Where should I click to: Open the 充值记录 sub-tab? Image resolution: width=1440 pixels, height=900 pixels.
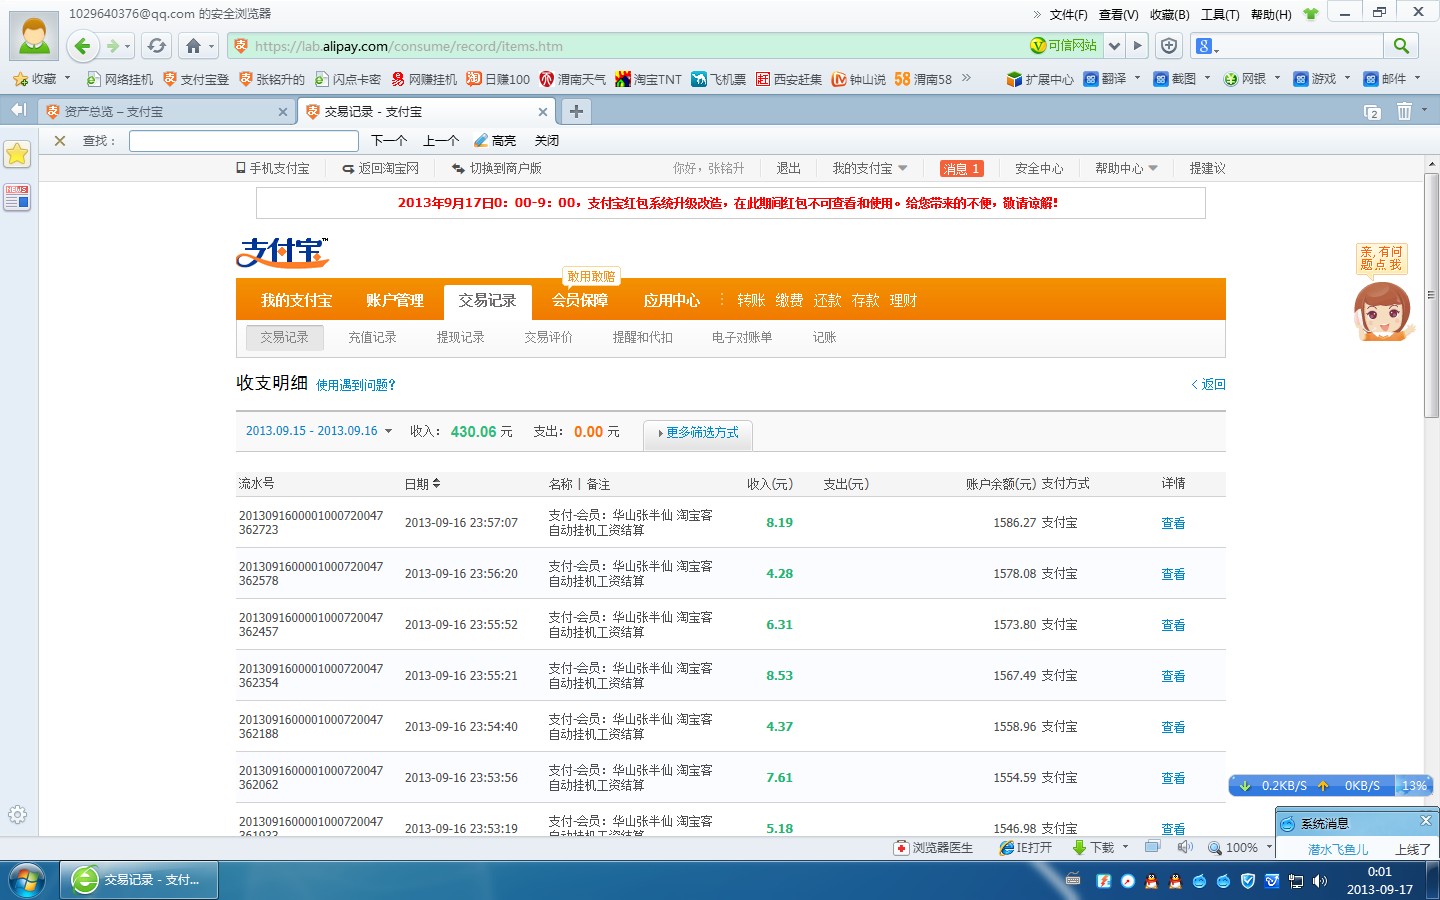(372, 337)
